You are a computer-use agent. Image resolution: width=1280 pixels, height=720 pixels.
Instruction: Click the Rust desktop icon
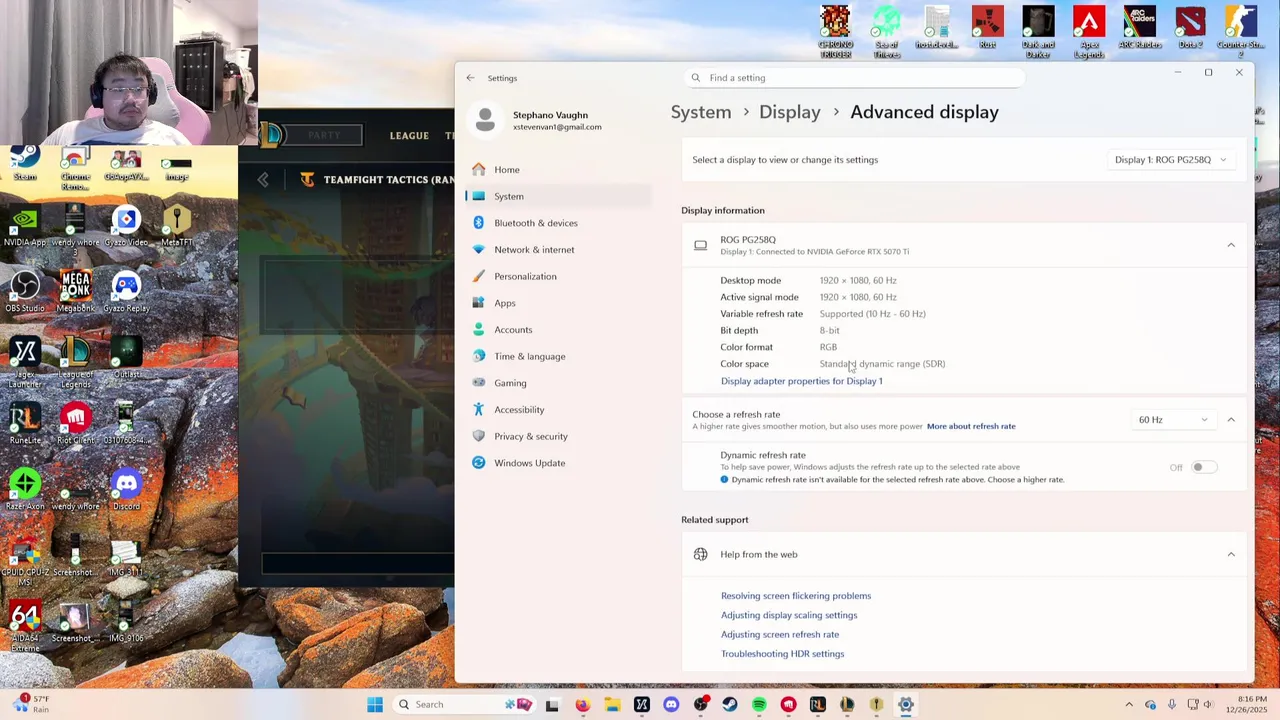(988, 28)
